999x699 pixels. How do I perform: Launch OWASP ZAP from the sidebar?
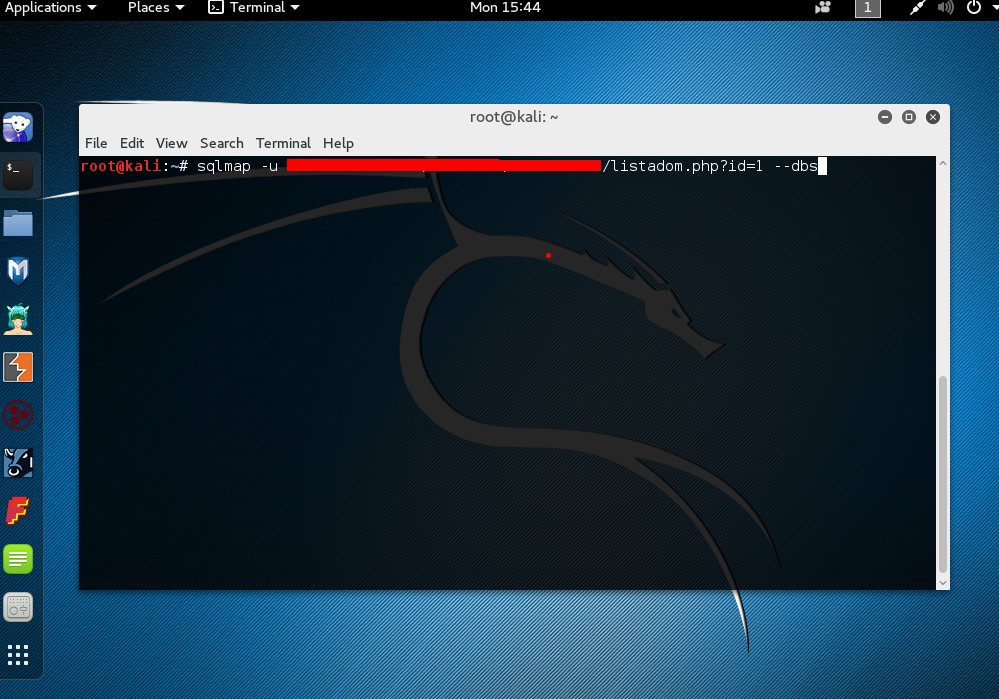tap(19, 462)
